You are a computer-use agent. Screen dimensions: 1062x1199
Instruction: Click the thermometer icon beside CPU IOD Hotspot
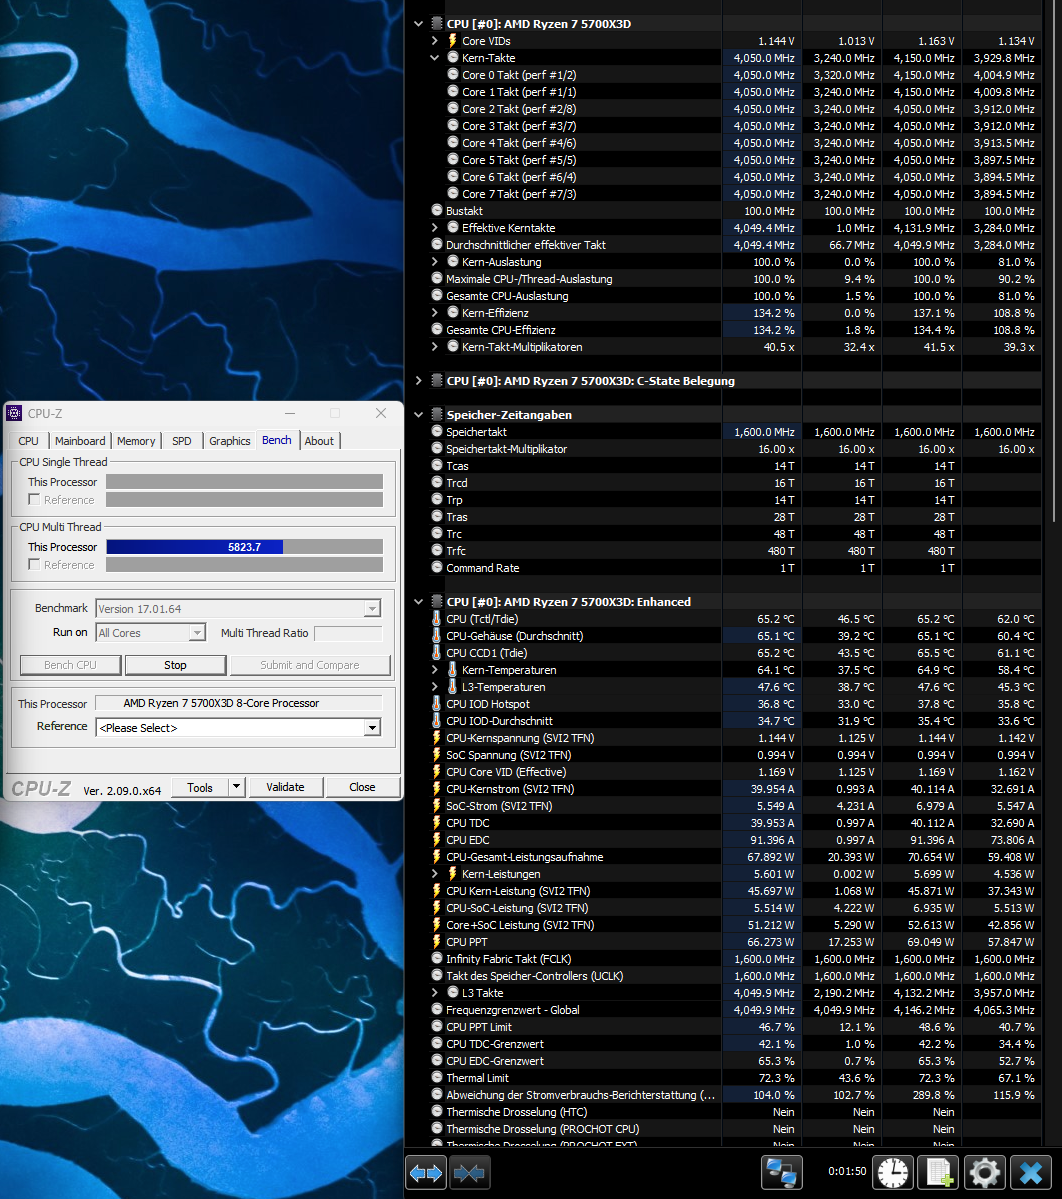tap(437, 703)
